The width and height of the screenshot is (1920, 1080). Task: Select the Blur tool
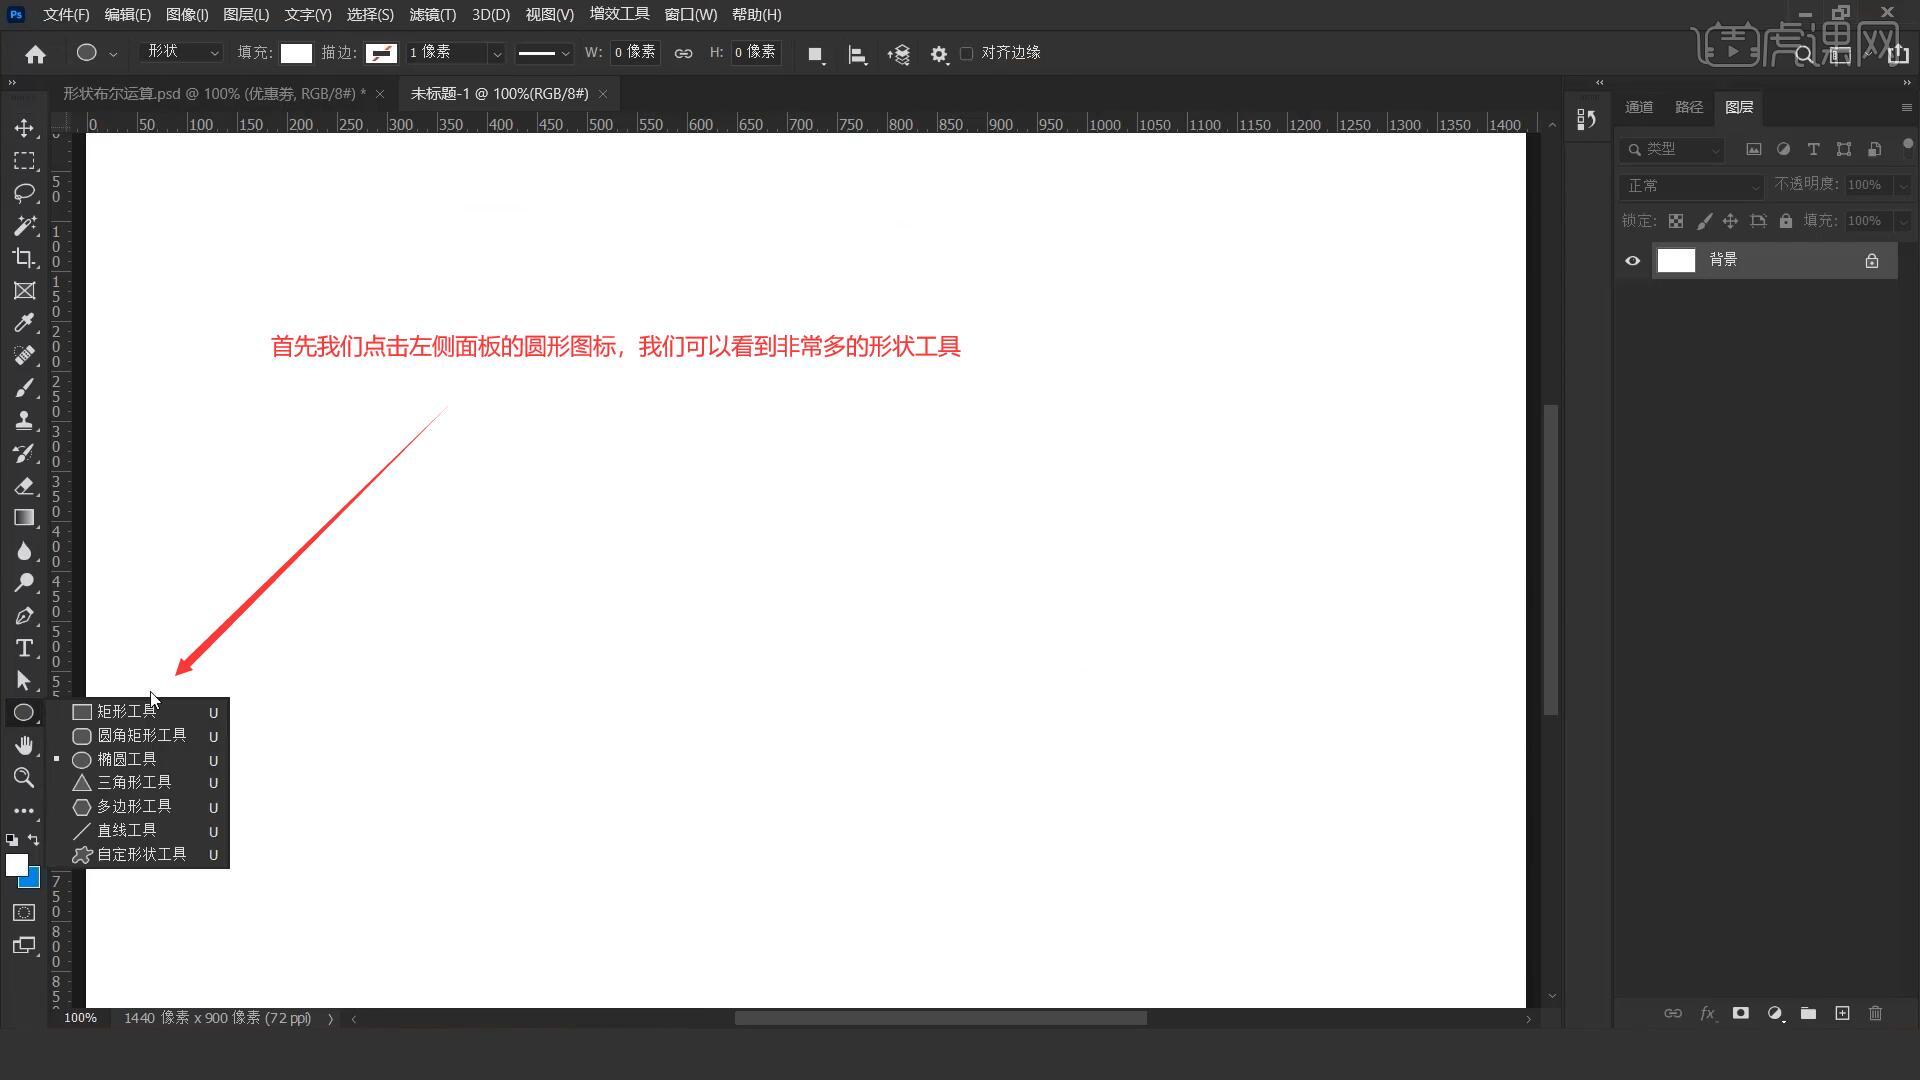24,551
